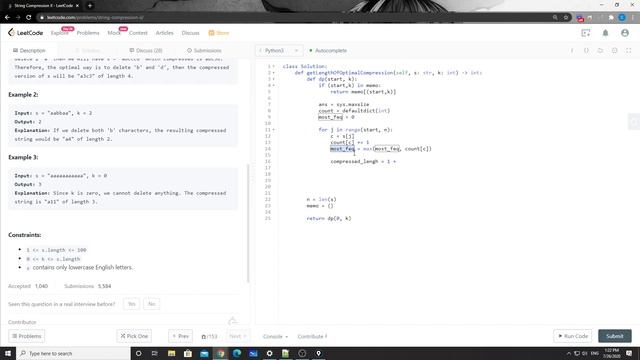Bookmark the page with the star icon
This screenshot has width=640, height=360.
point(566,18)
